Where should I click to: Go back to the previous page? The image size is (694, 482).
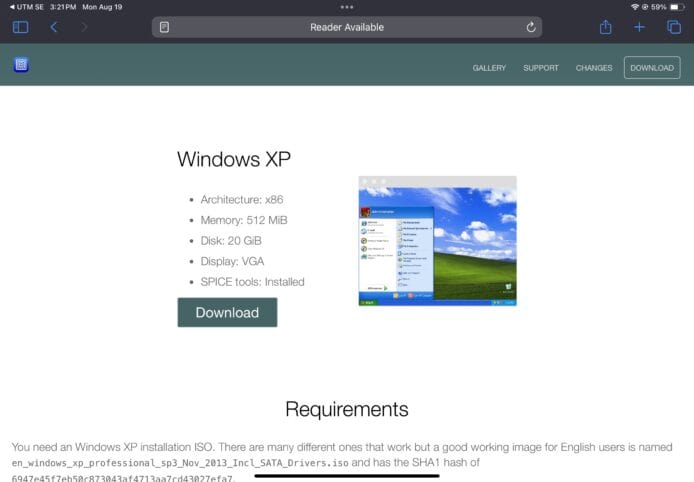(54, 27)
